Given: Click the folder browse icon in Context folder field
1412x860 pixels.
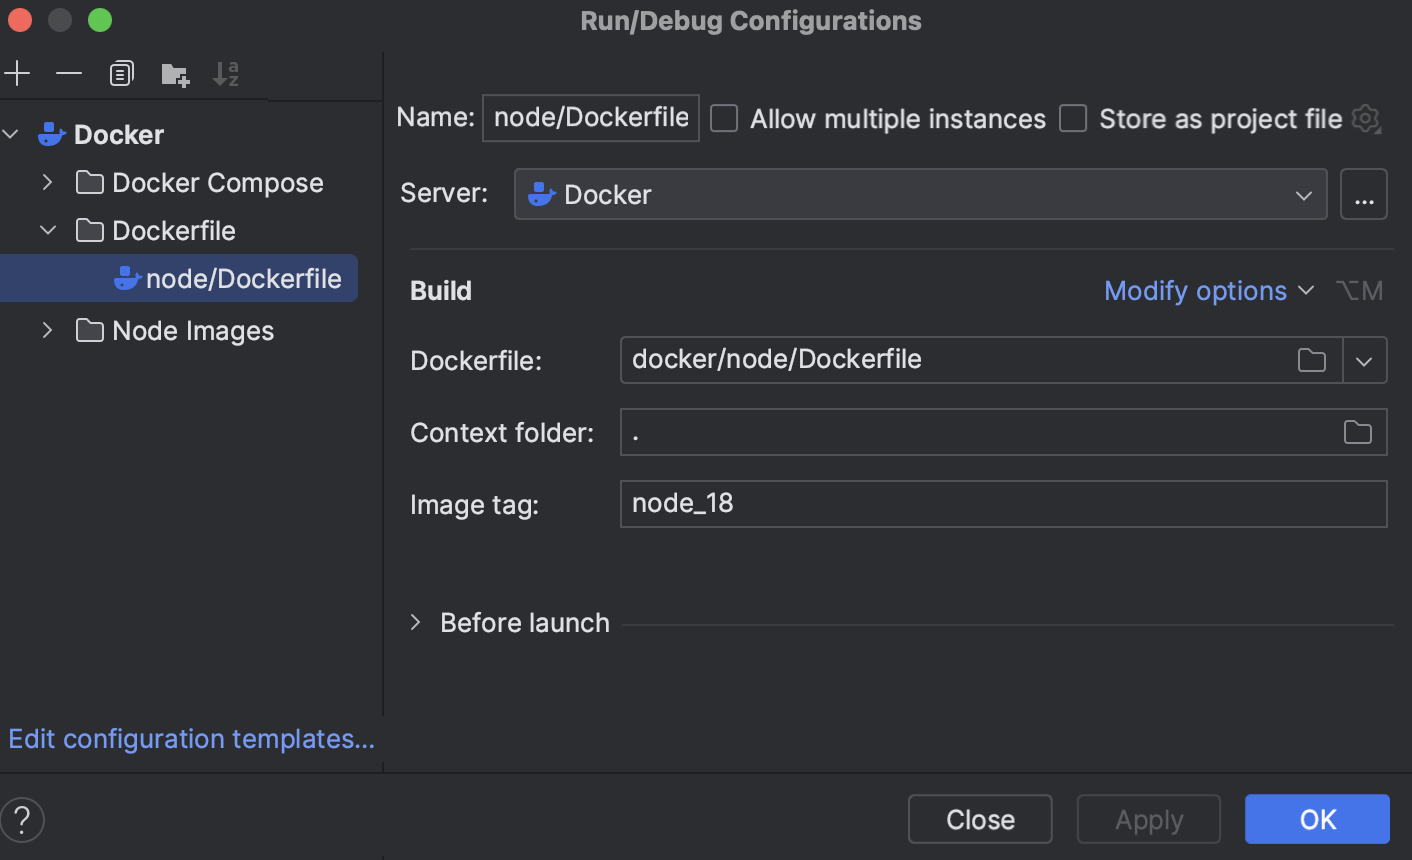Looking at the screenshot, I should (1357, 432).
